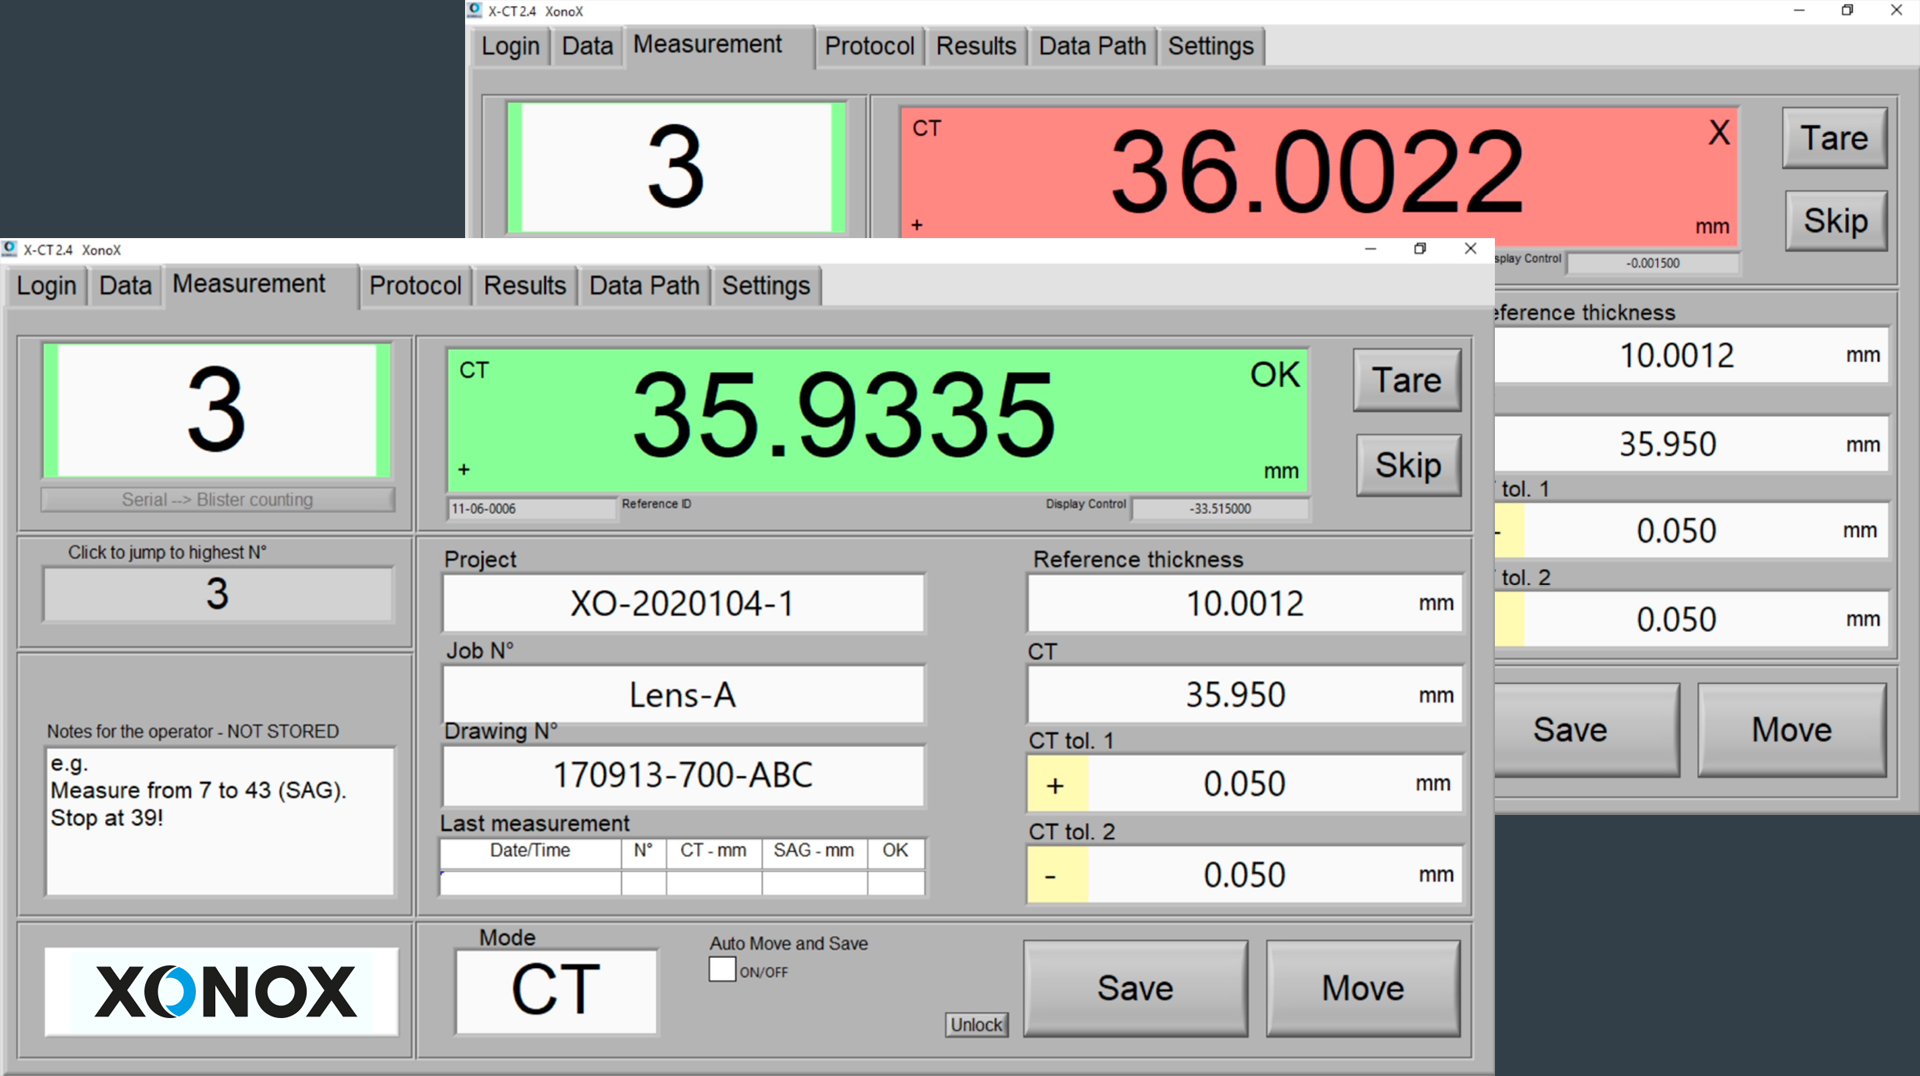Click Date/Time column header in Last measurement

(530, 851)
